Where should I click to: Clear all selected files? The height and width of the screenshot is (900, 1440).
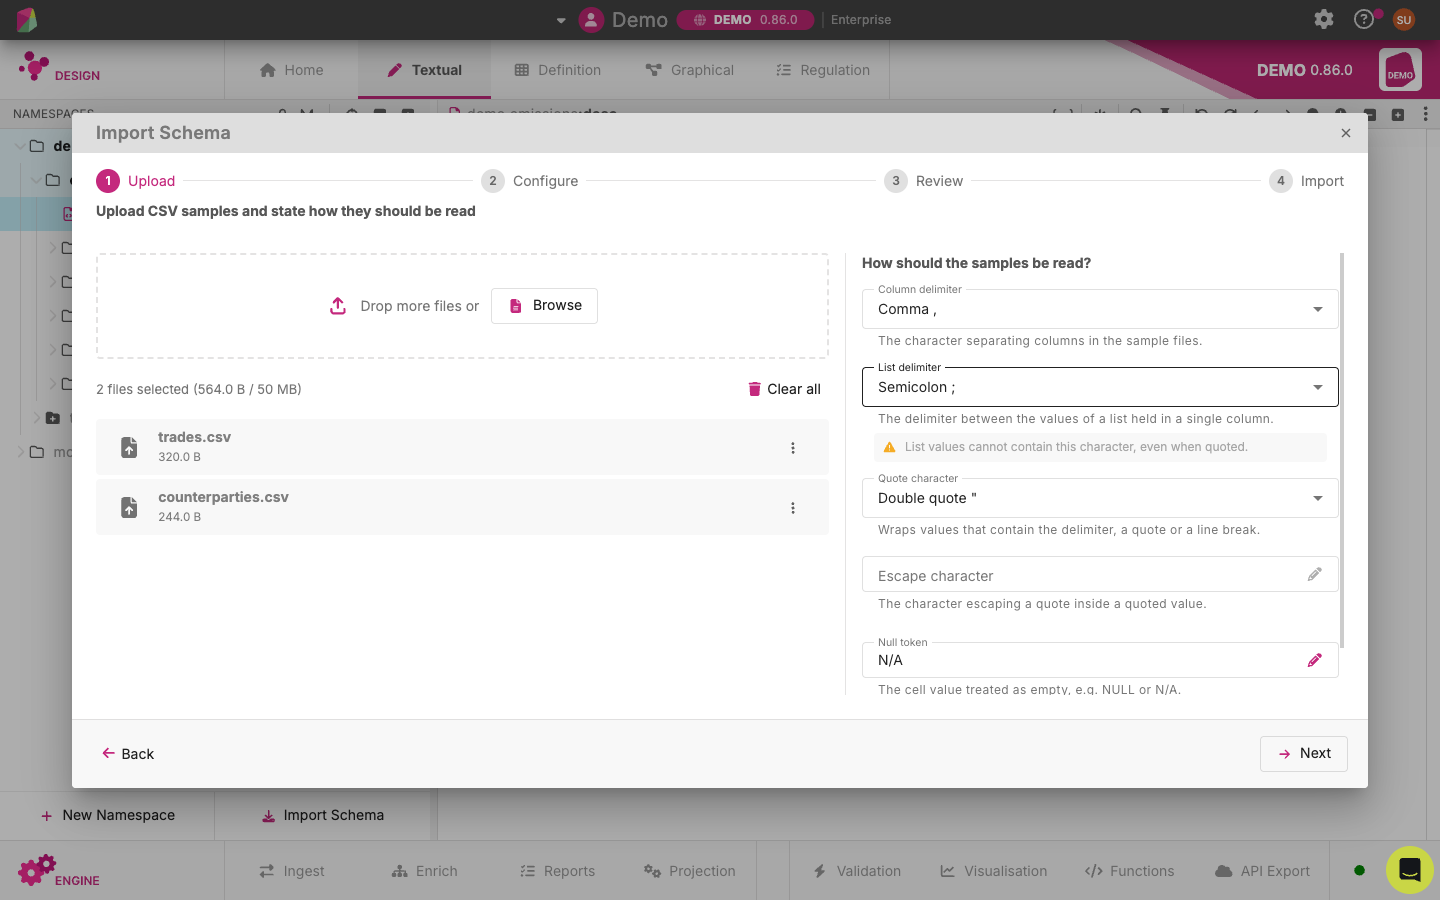tap(784, 389)
